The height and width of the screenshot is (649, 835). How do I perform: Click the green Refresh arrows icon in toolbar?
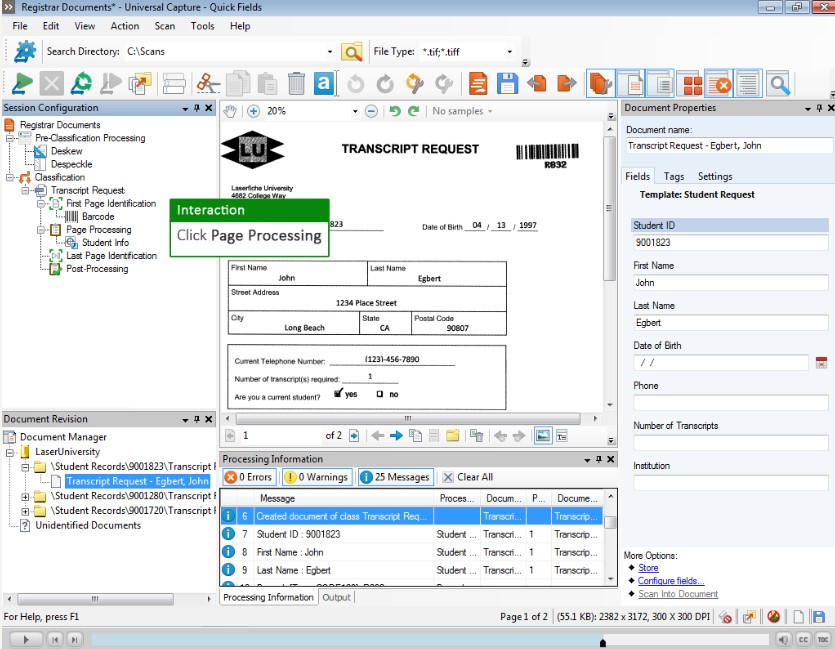coord(81,84)
